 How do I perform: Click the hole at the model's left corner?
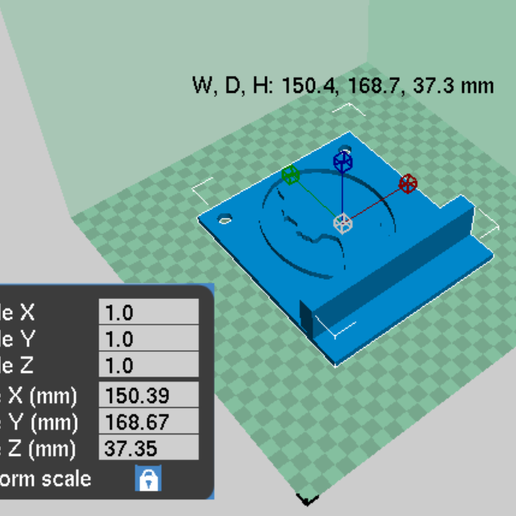[x=225, y=219]
